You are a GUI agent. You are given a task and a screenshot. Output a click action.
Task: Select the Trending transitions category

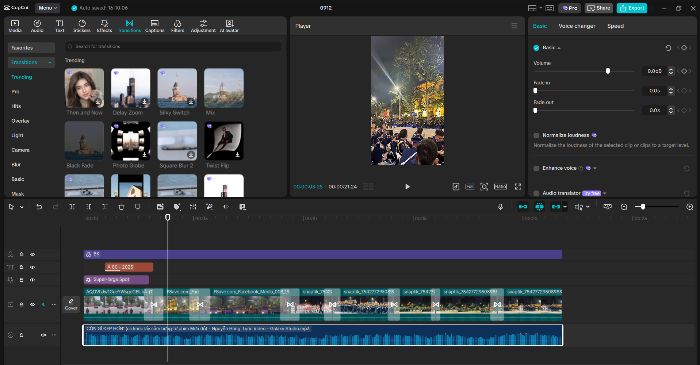tap(21, 77)
